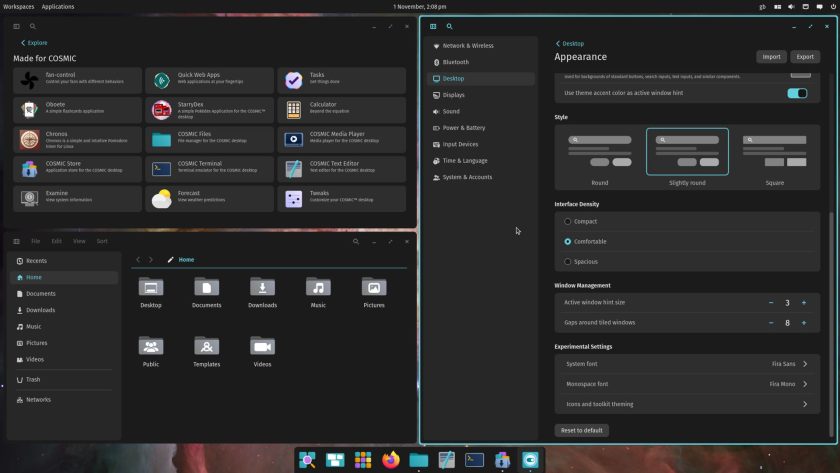Open Icons and toolkit theming
Image resolution: width=840 pixels, height=473 pixels.
[687, 404]
